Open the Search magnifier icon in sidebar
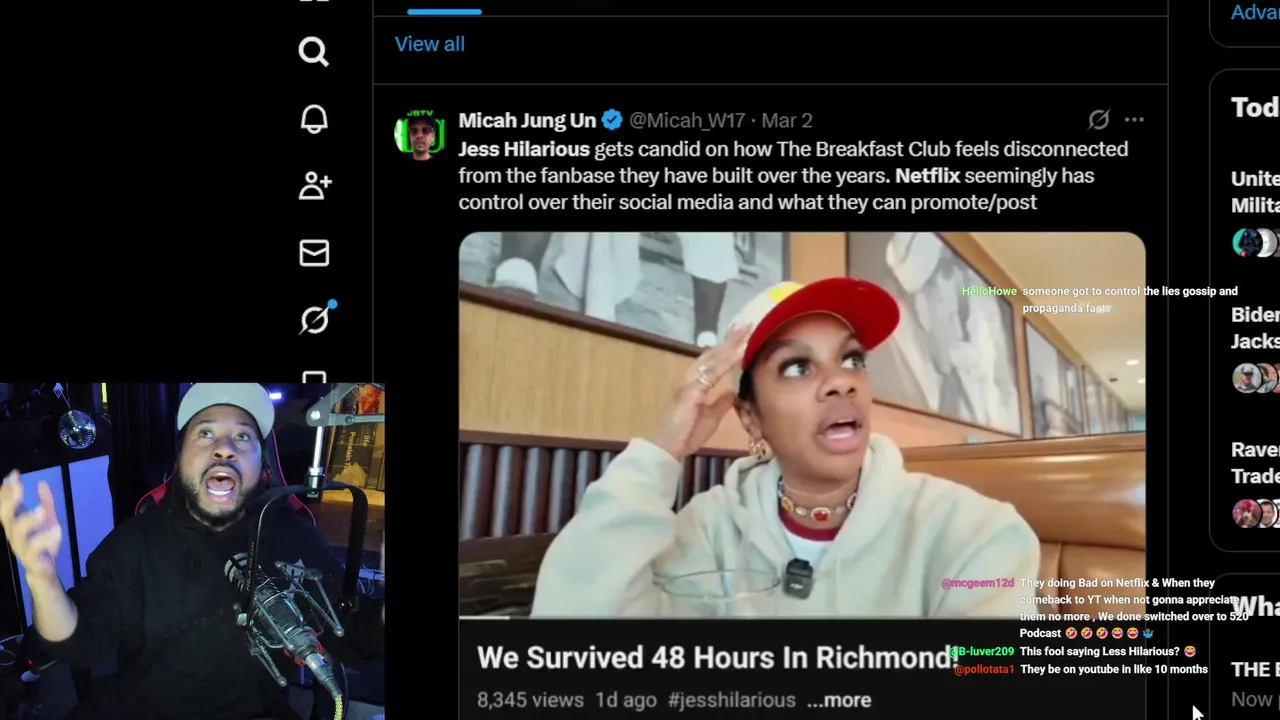 [x=314, y=51]
